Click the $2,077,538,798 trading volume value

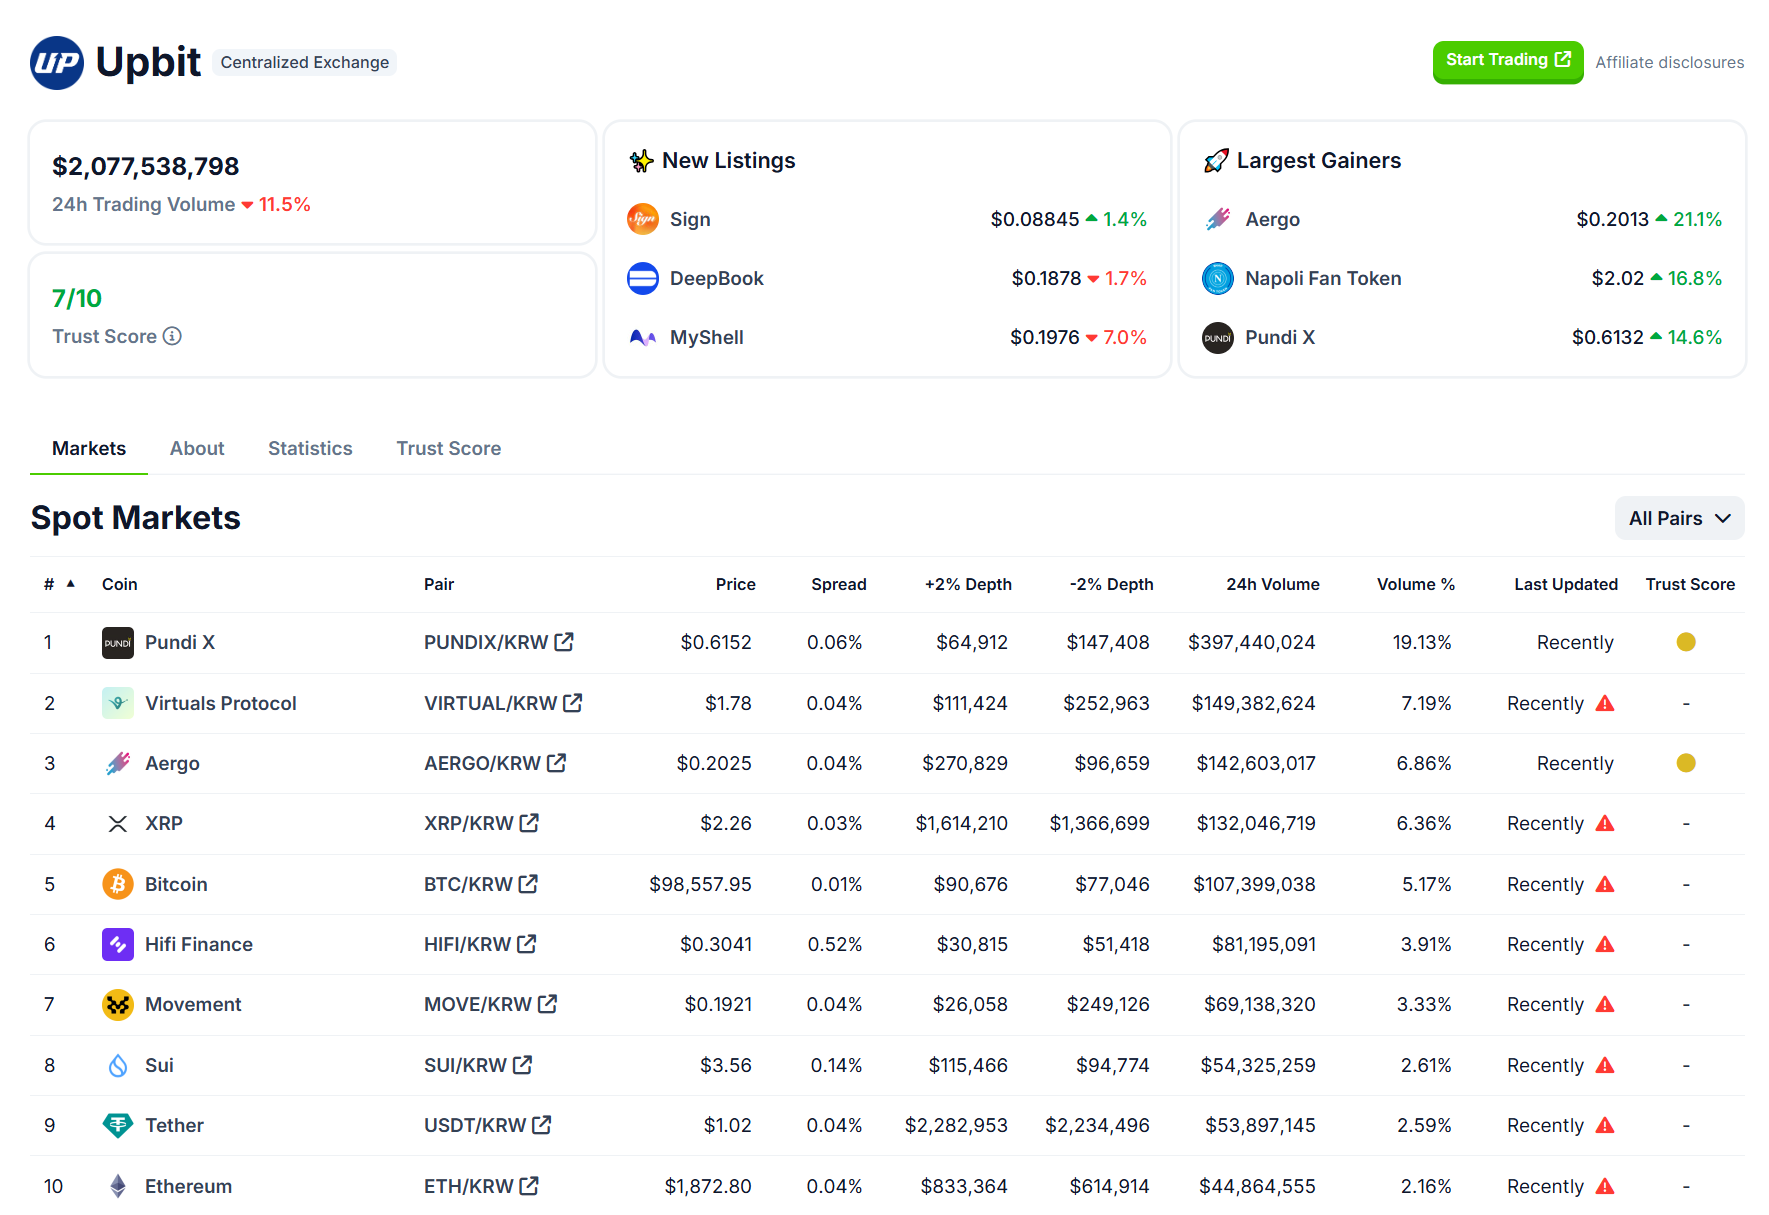146,166
